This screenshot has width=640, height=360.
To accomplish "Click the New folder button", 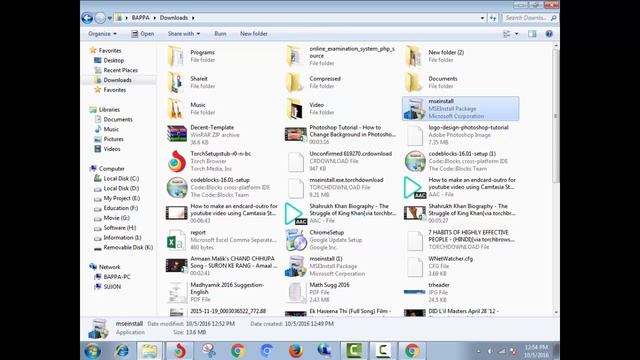I will click(x=253, y=34).
